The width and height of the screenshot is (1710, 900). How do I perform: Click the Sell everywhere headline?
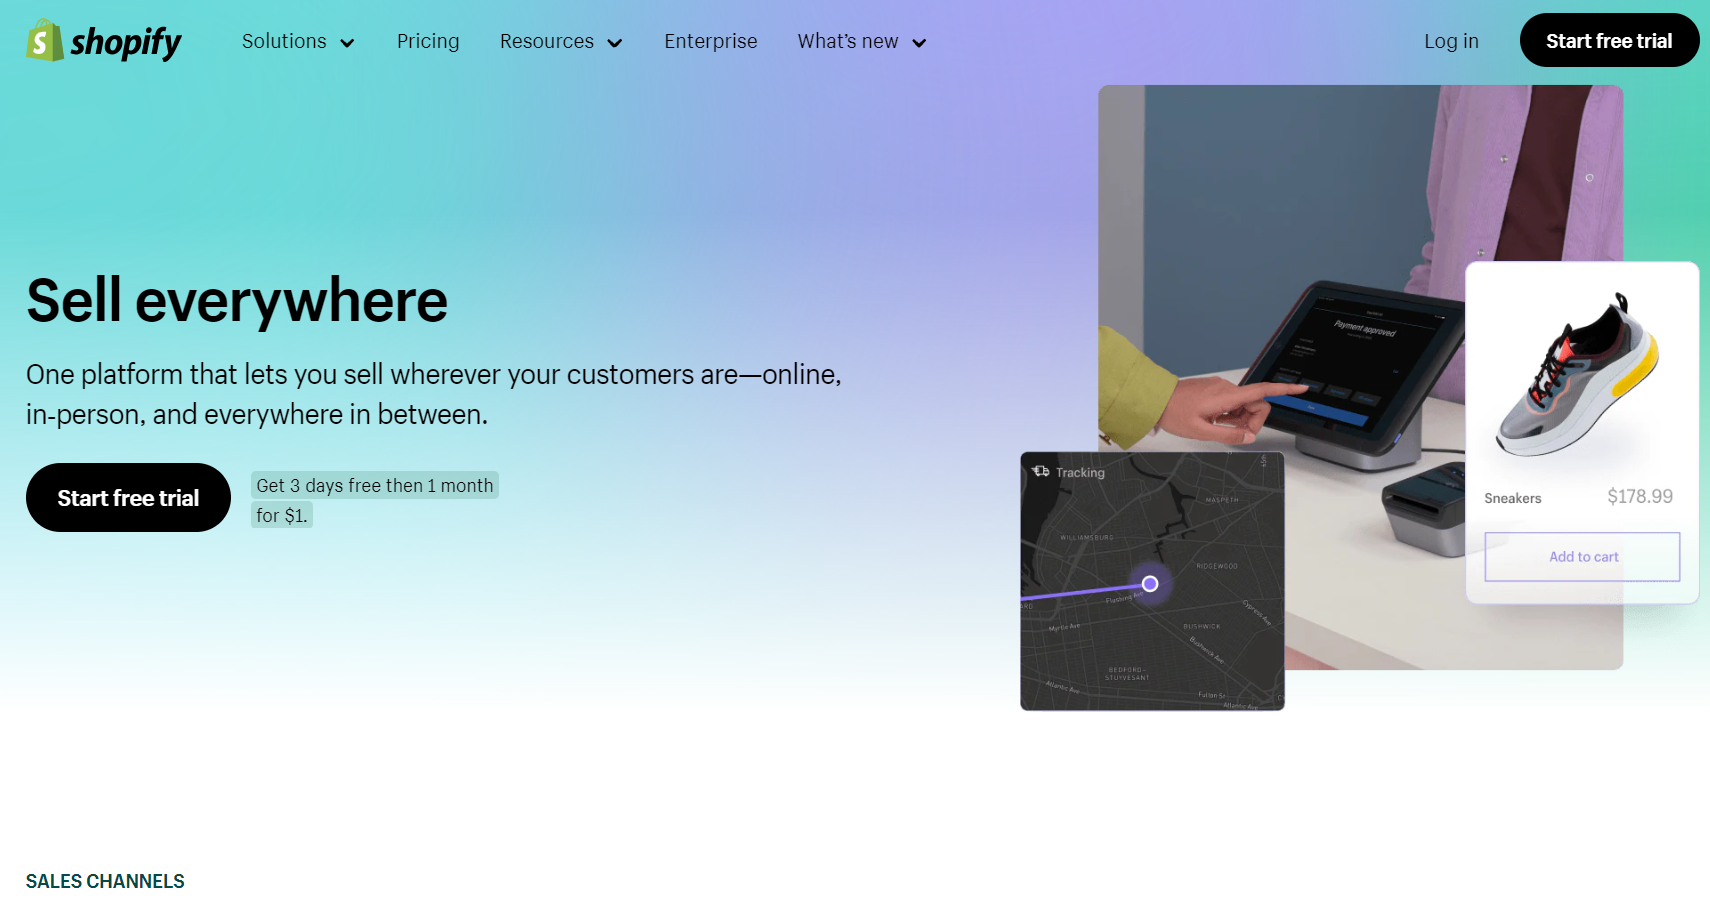tap(237, 300)
